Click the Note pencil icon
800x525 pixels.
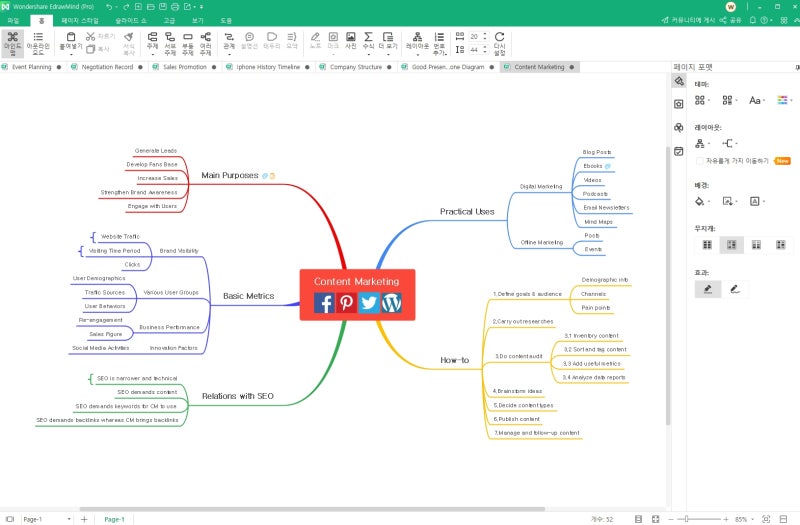[315, 37]
